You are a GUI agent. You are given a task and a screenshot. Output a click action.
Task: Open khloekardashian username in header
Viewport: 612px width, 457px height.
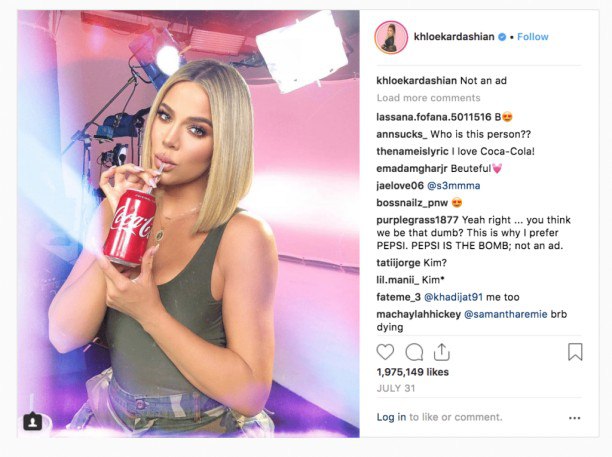(454, 37)
